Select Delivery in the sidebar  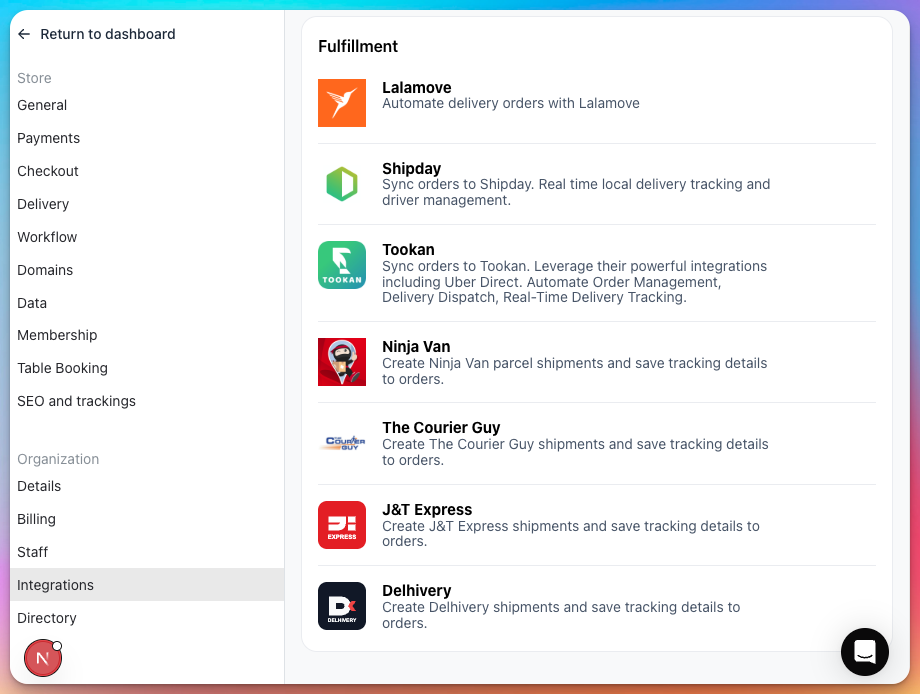(43, 204)
